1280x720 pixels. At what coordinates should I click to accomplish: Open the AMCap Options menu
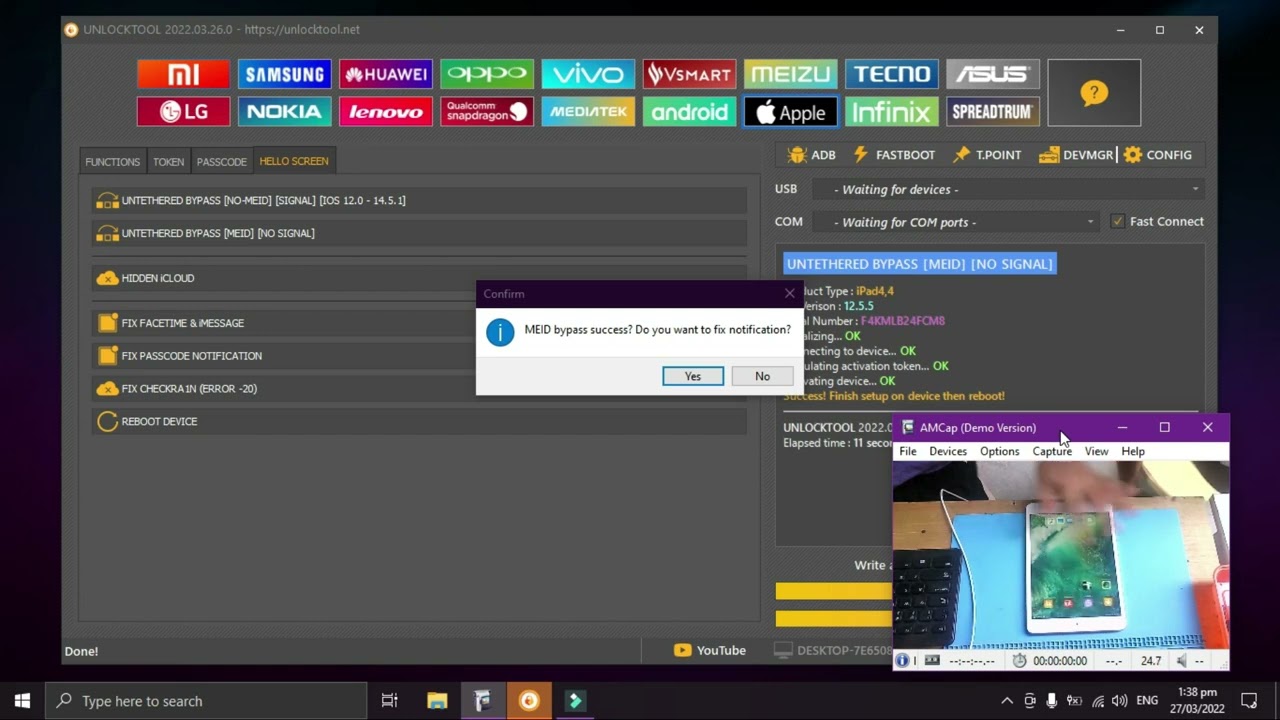(x=999, y=451)
